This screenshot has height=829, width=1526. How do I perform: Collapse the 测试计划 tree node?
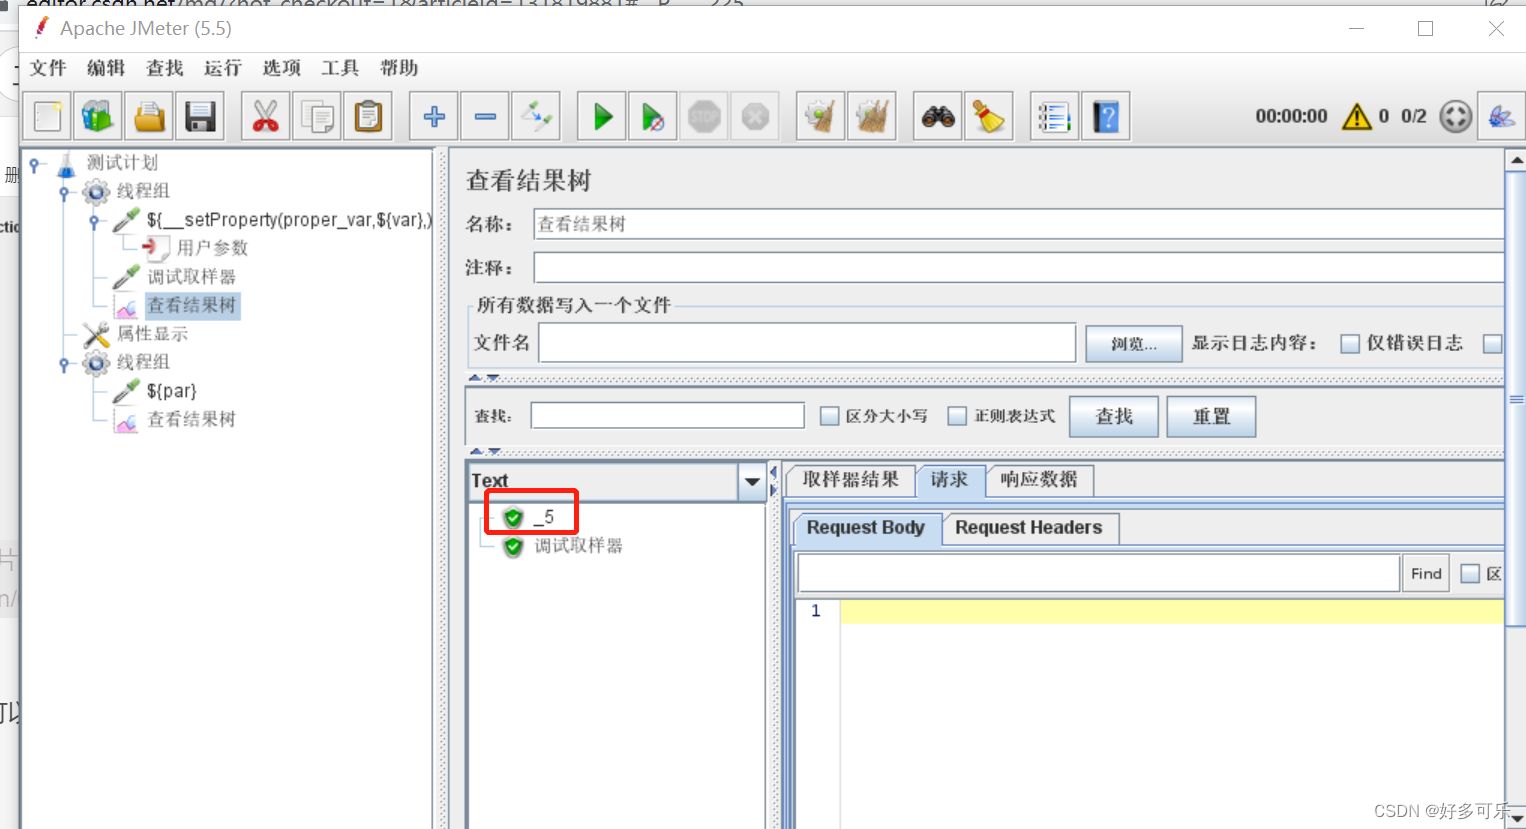[35, 164]
